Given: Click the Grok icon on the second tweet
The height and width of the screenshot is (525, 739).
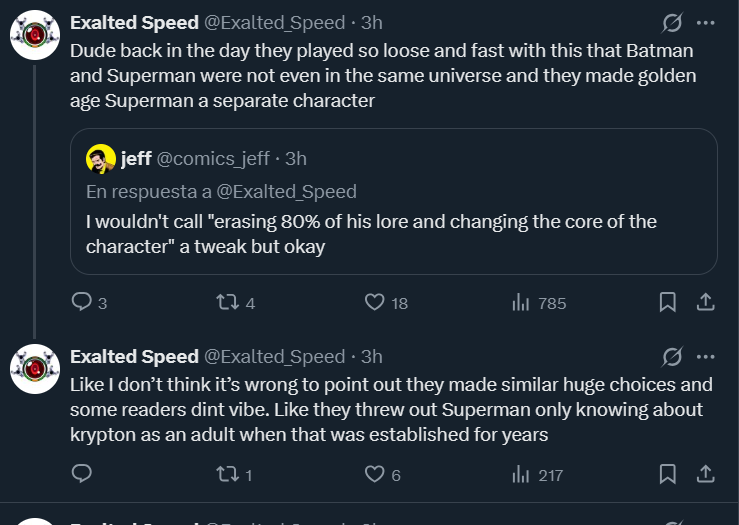Looking at the screenshot, I should pyautogui.click(x=672, y=357).
